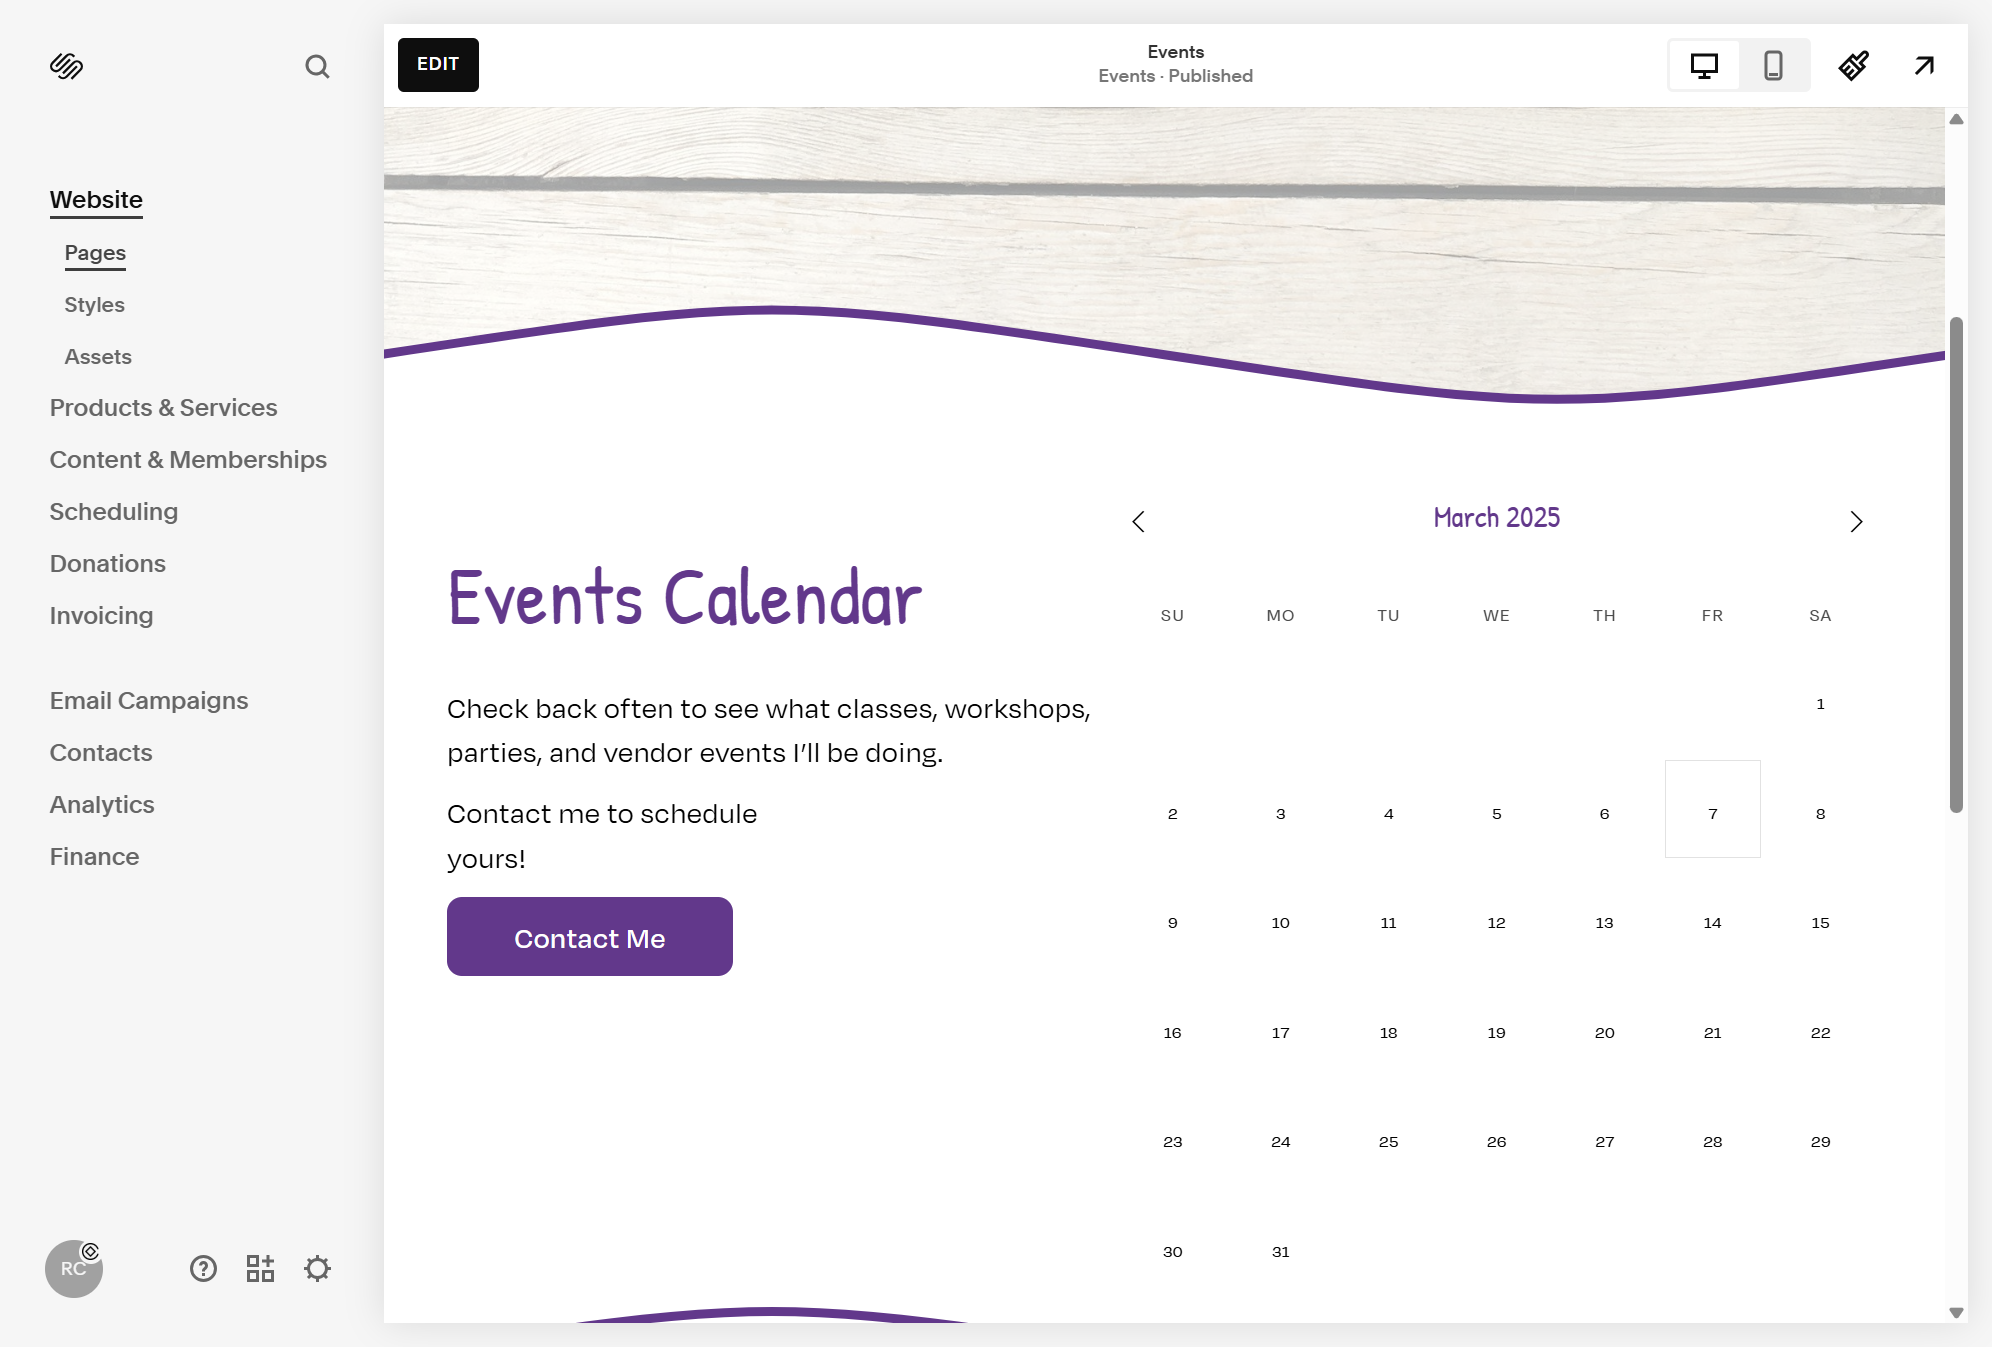Switch to mobile preview mode

coord(1773,66)
